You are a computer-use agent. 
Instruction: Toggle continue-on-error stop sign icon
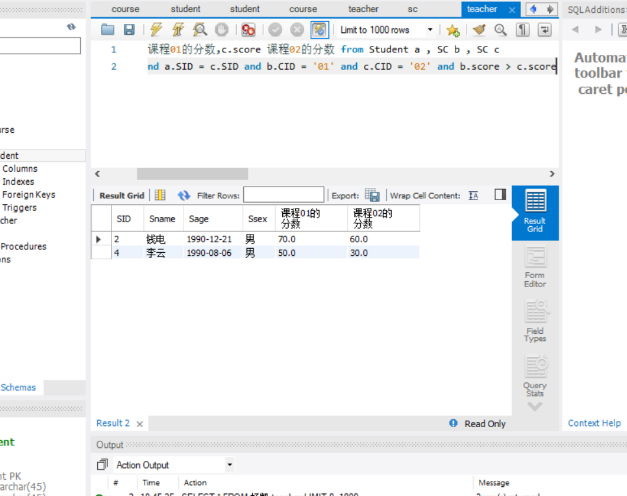coord(248,30)
